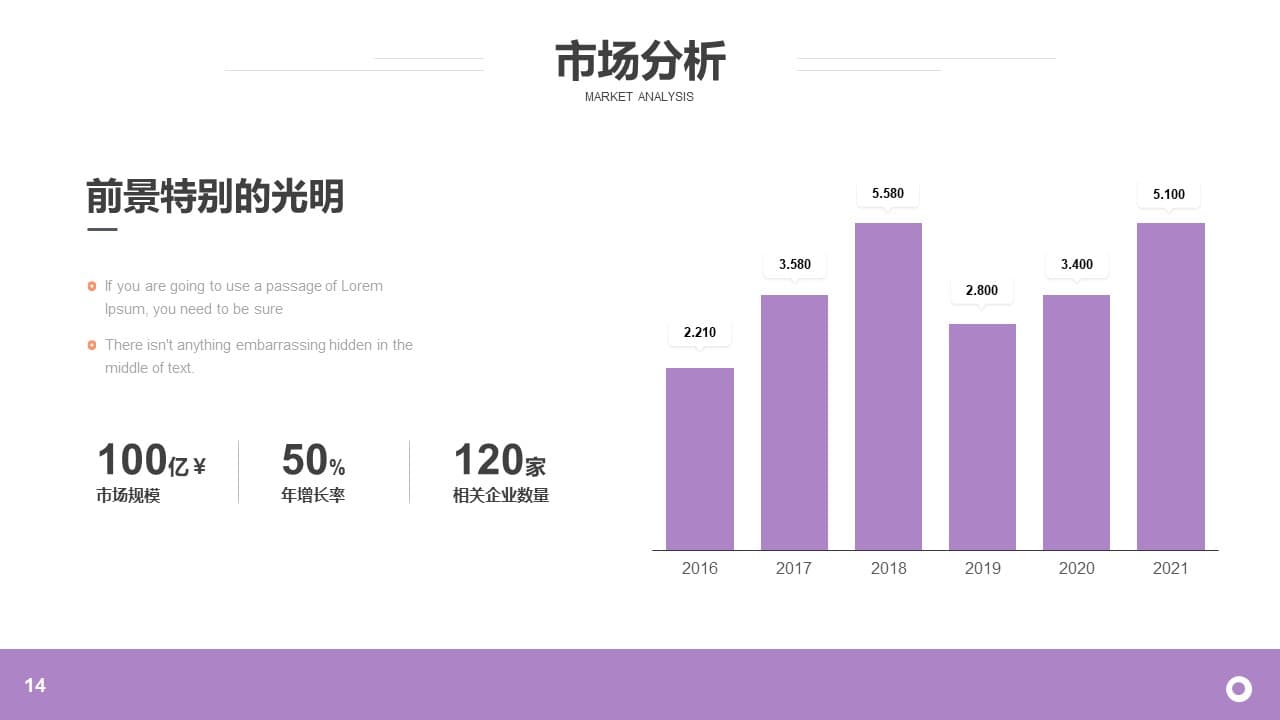Click the orange bullet before 'There isn't anything'
The width and height of the screenshot is (1280, 720).
tap(92, 345)
